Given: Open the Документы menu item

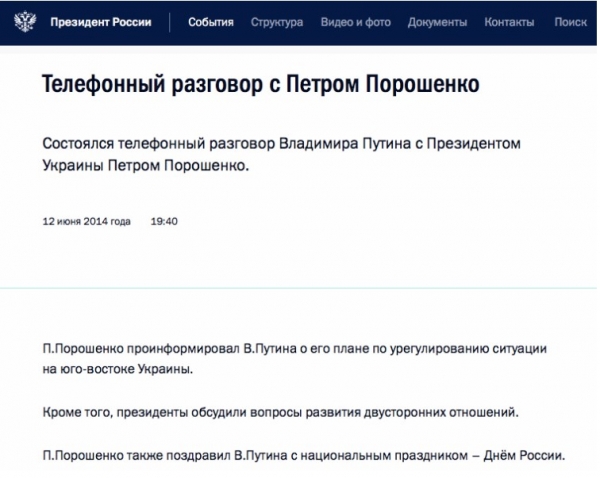Looking at the screenshot, I should (x=437, y=22).
